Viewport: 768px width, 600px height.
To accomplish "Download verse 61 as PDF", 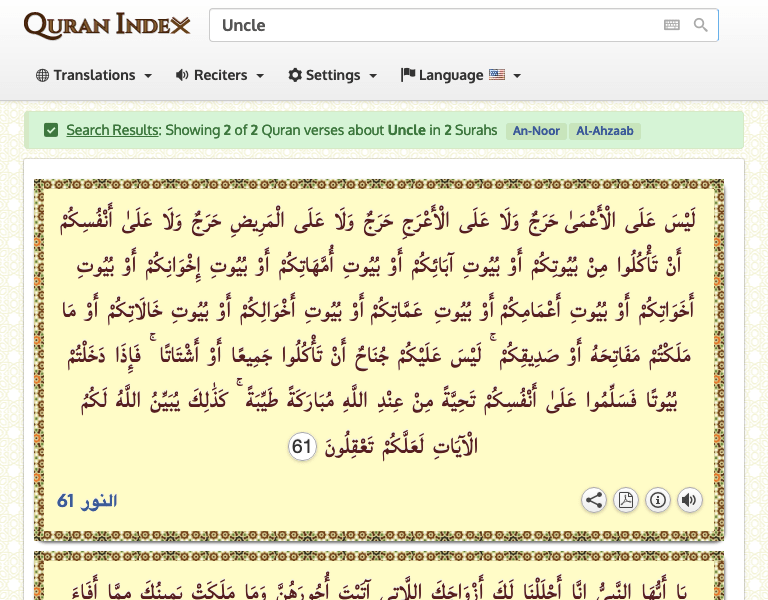I will tap(626, 500).
